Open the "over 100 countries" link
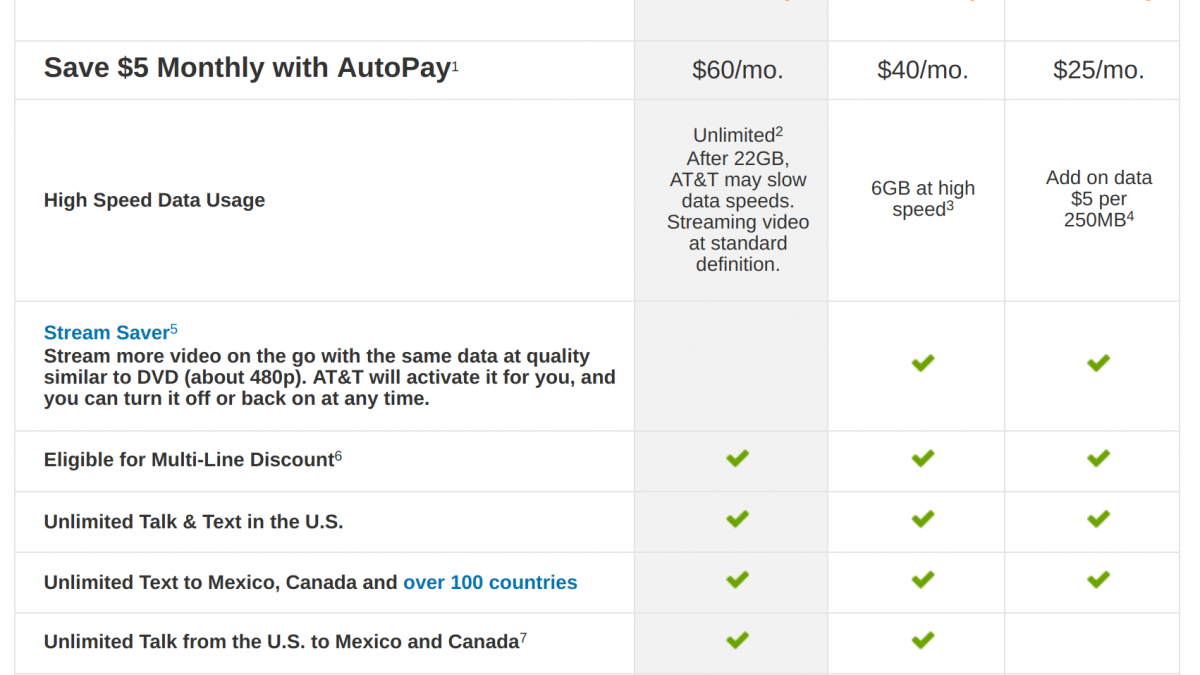 point(490,582)
